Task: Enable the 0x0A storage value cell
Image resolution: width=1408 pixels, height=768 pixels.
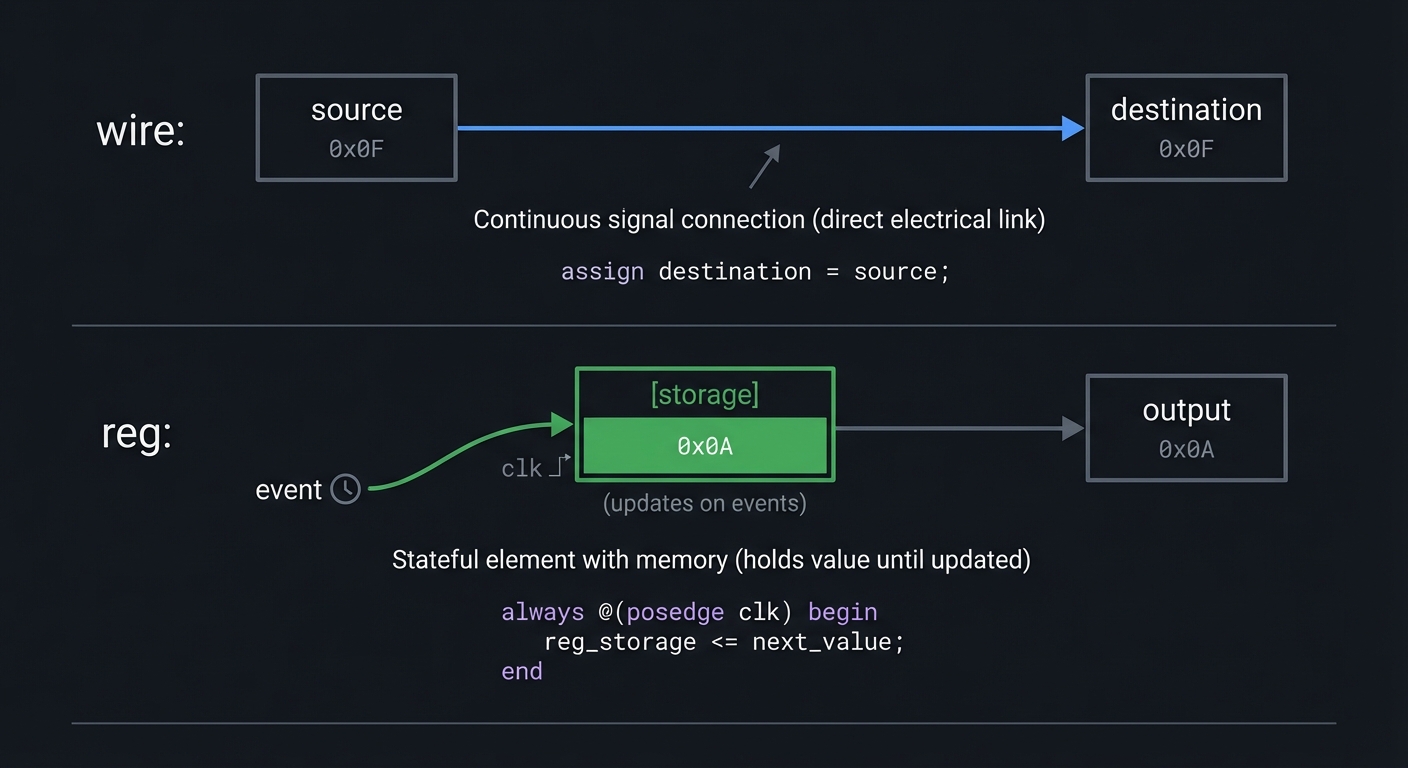Action: pos(705,446)
